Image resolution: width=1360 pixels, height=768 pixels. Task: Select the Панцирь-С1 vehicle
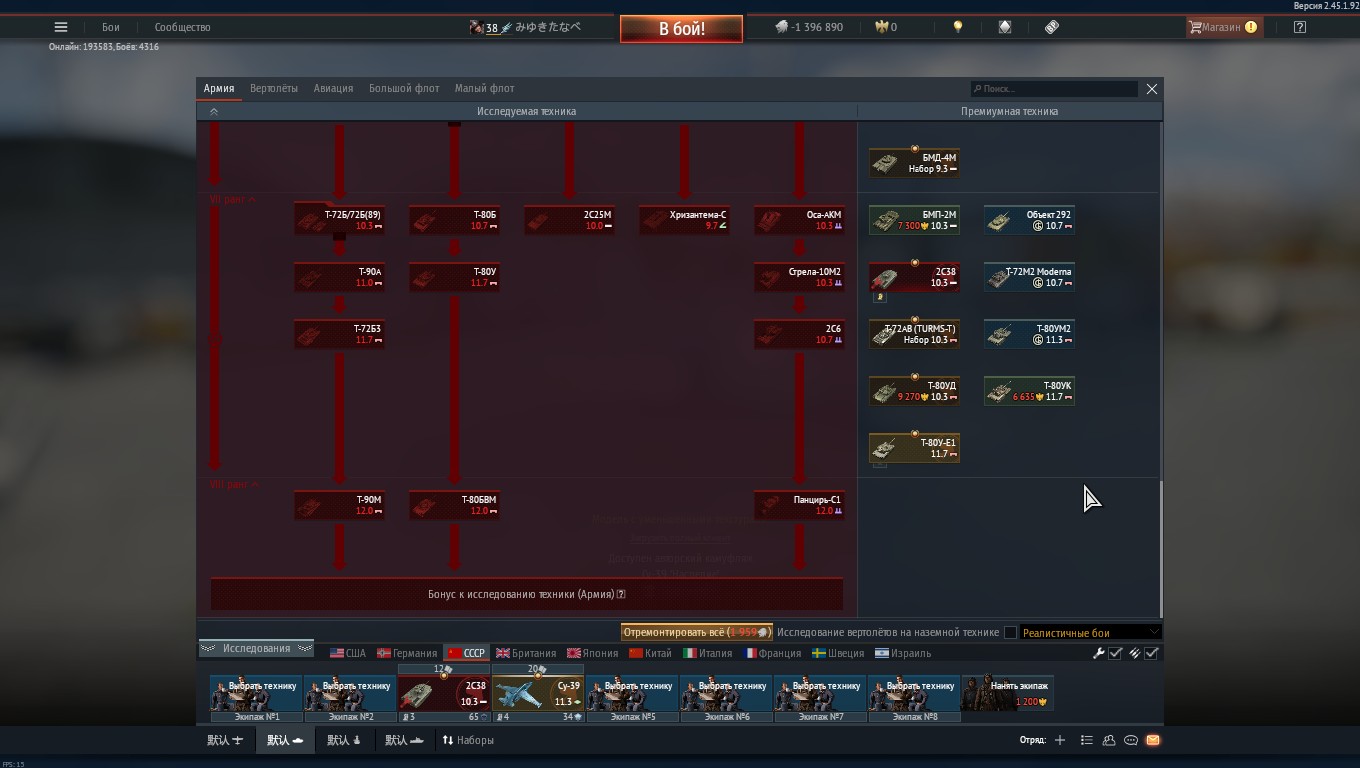(799, 505)
